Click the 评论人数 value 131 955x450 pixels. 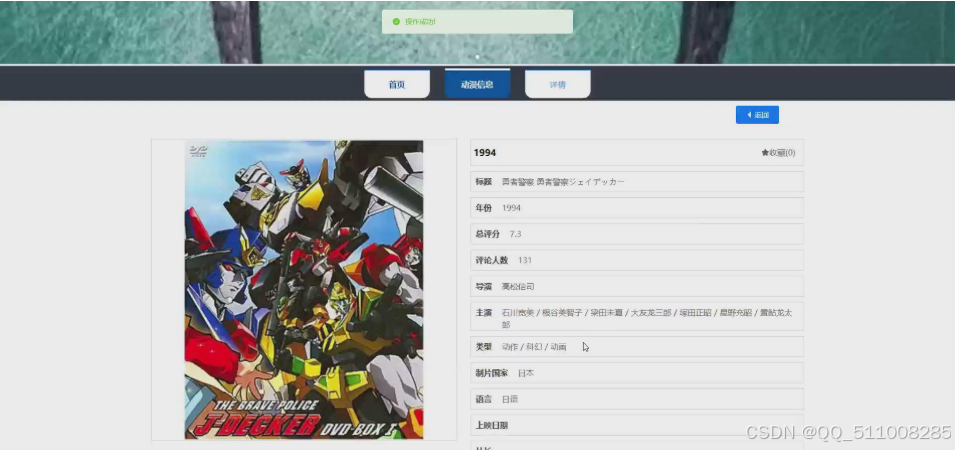point(524,260)
